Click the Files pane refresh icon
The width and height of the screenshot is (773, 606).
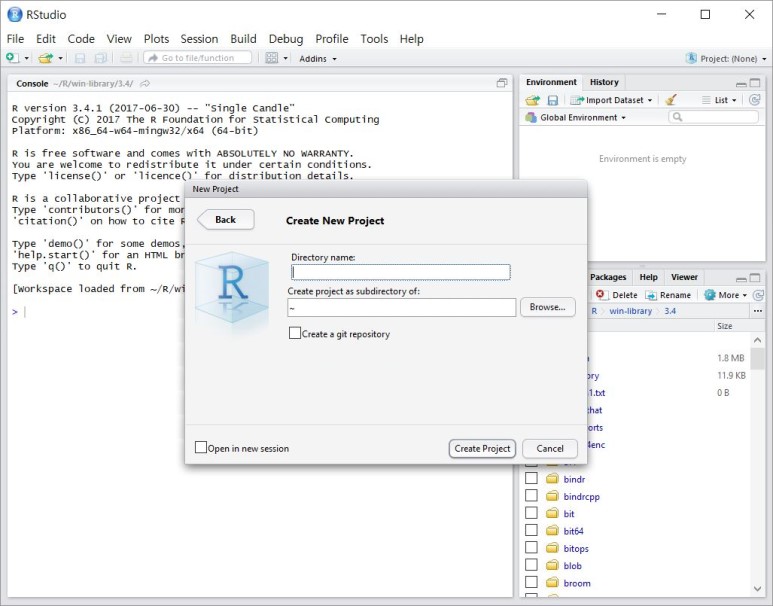[x=758, y=295]
